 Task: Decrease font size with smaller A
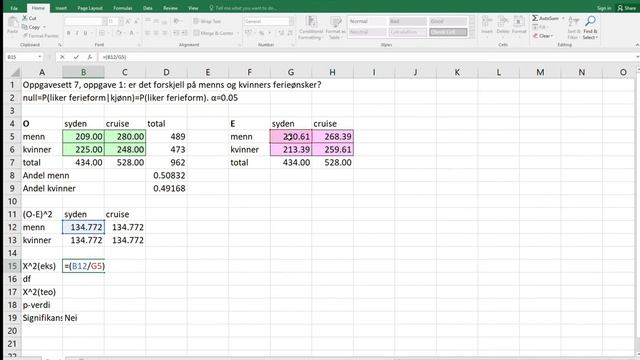[136, 21]
